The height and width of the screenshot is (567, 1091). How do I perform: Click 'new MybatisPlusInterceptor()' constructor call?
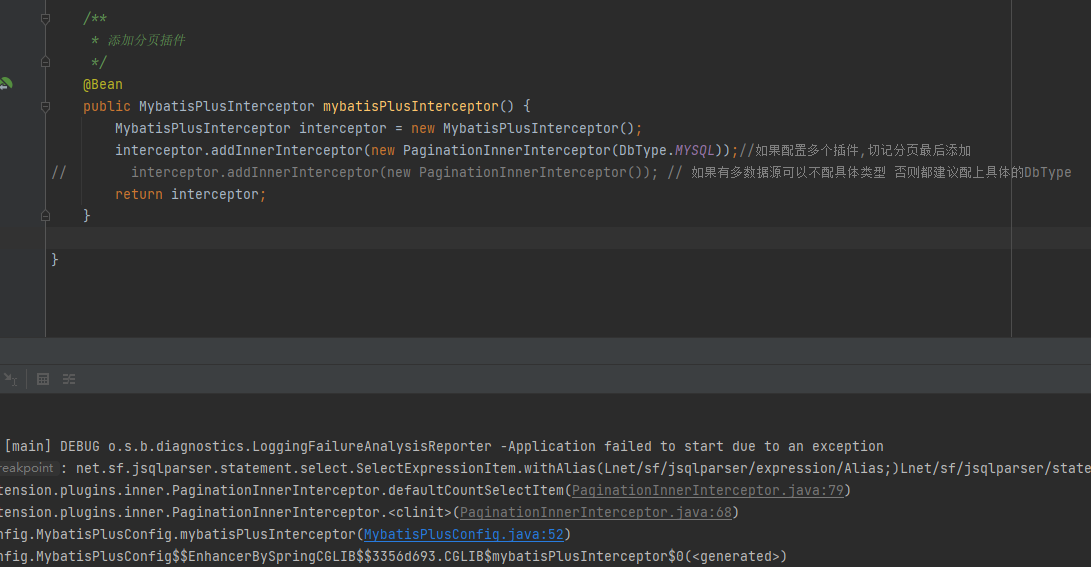(523, 128)
